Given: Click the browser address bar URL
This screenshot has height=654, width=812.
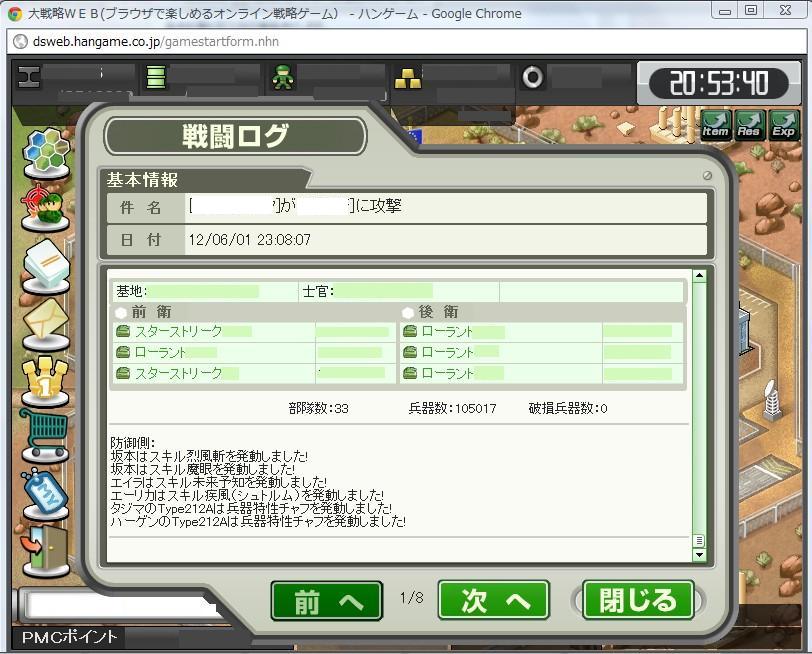Looking at the screenshot, I should tap(155, 41).
